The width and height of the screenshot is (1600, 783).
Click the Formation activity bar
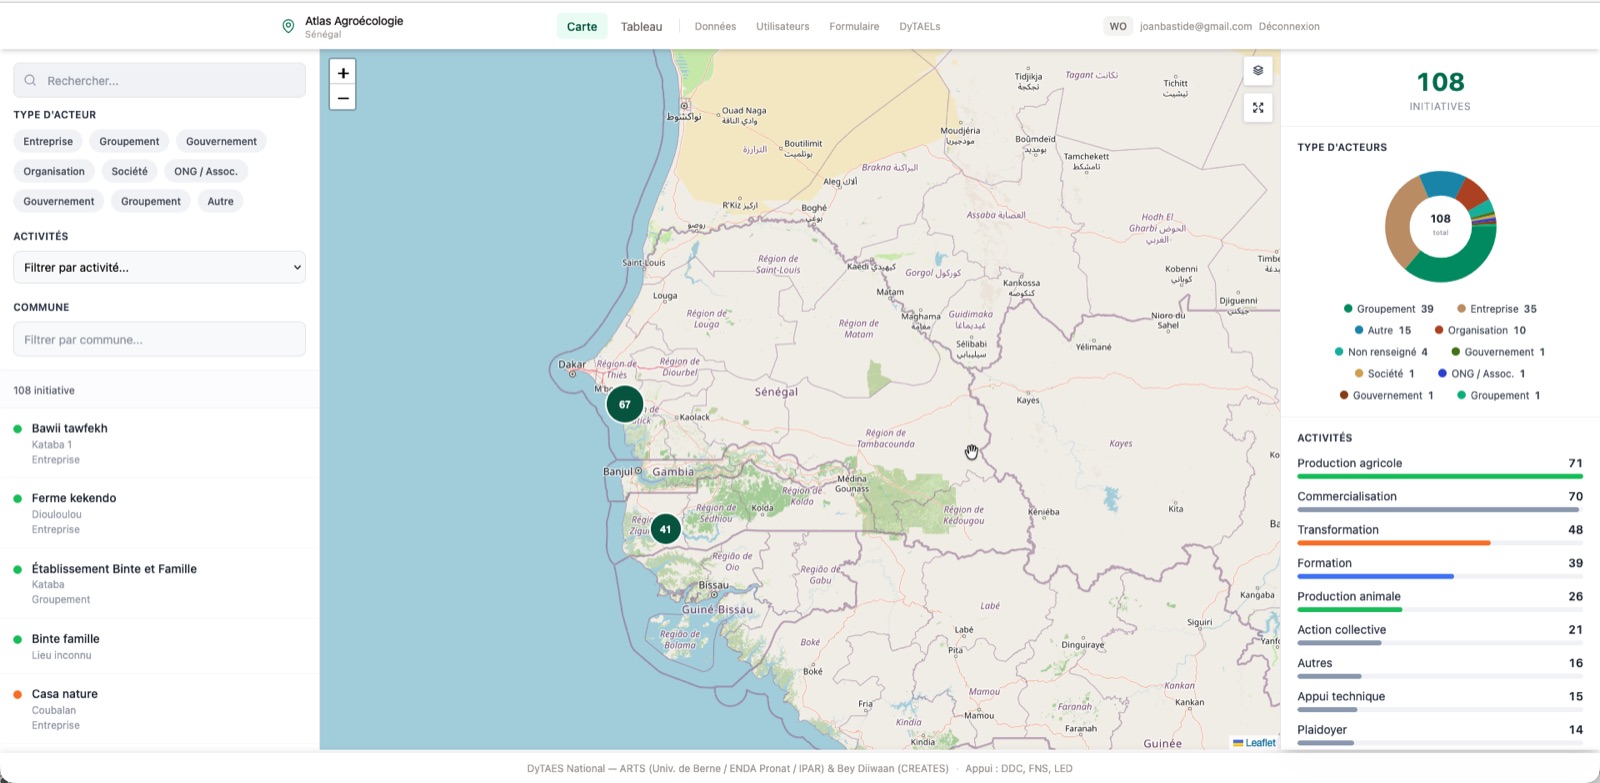point(1440,577)
